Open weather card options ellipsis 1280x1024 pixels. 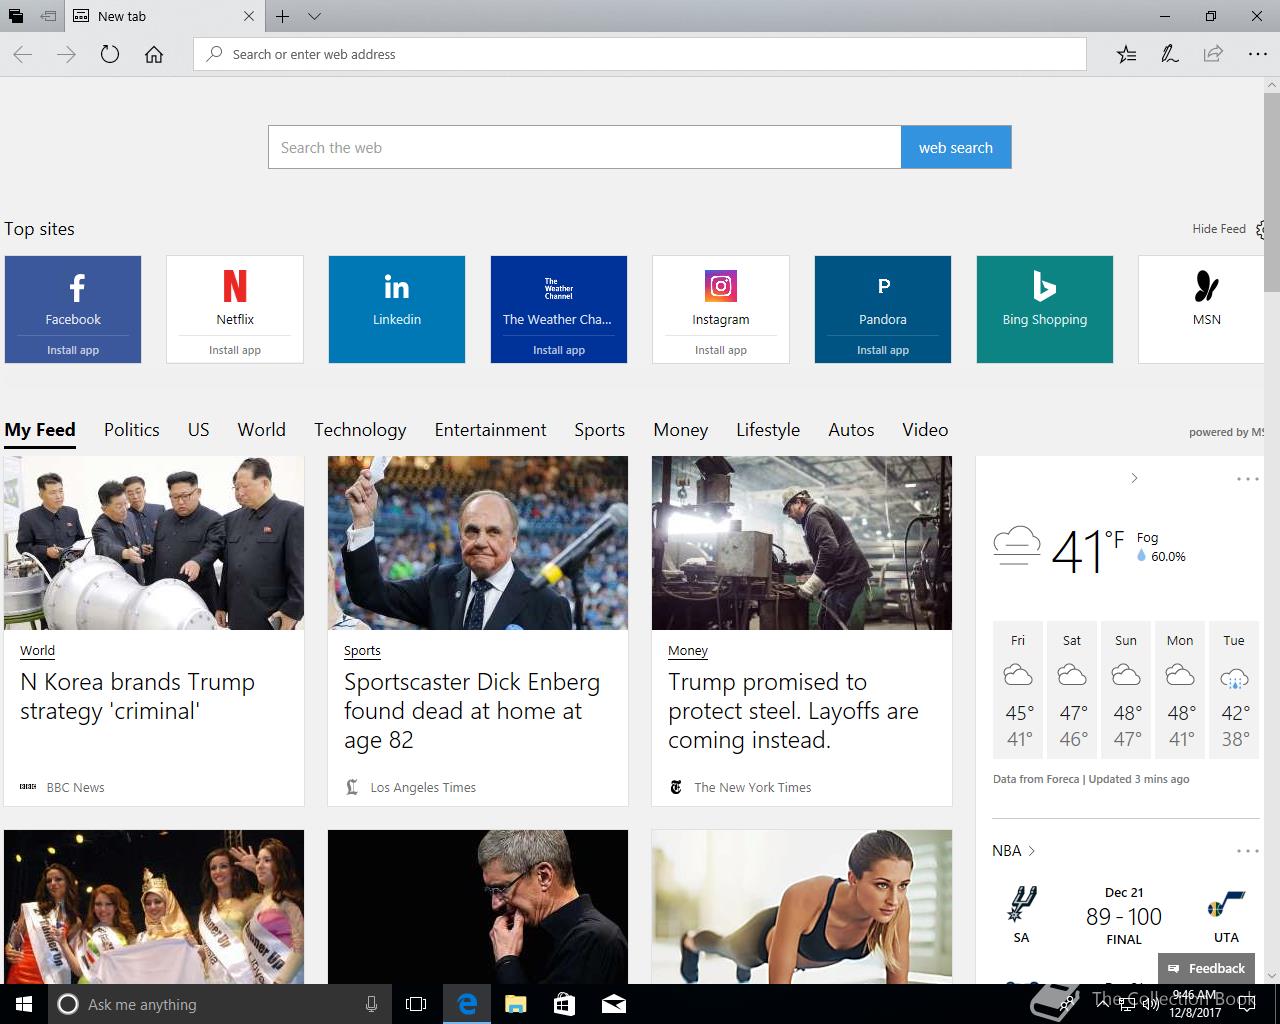[x=1248, y=479]
